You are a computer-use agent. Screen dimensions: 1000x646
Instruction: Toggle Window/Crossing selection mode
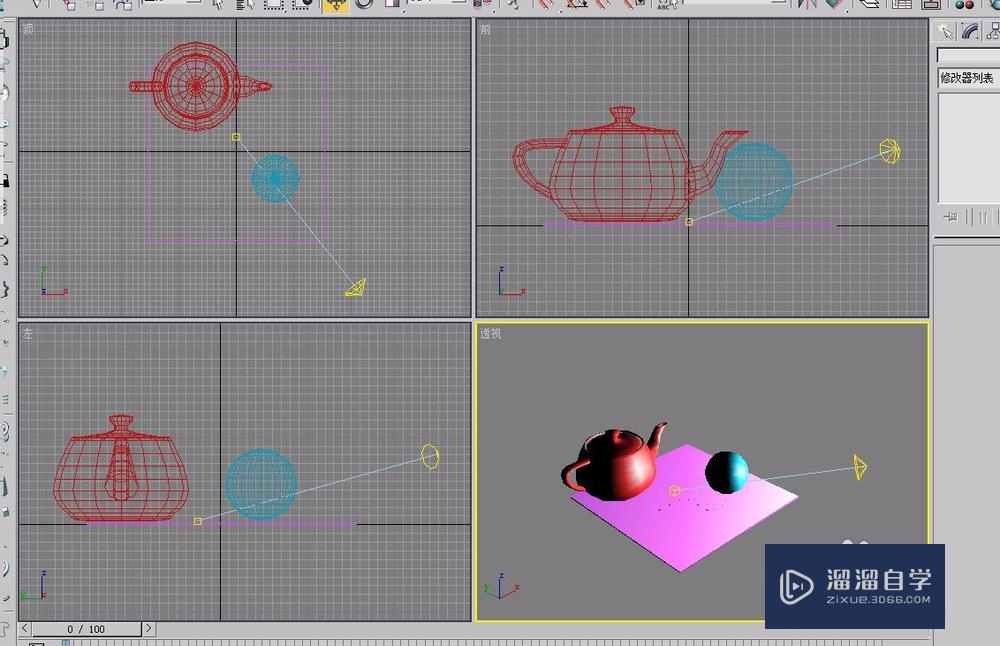[x=302, y=4]
